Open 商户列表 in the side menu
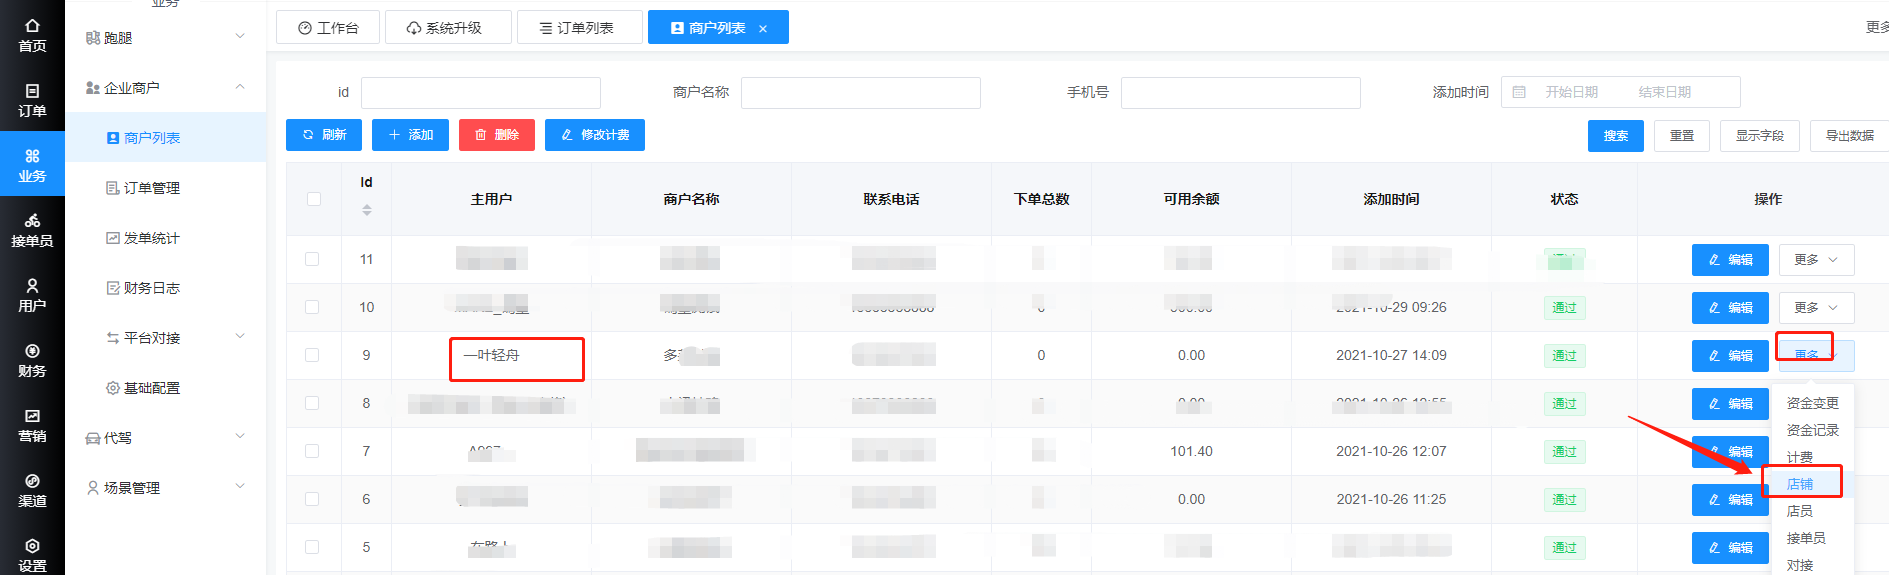 [166, 138]
